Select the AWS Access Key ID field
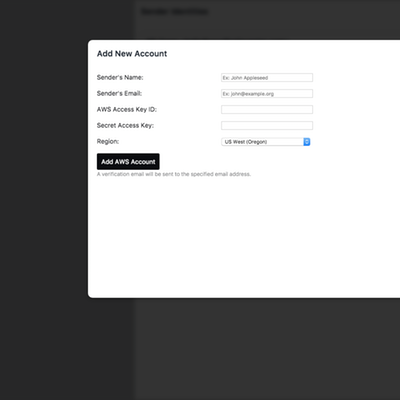The image size is (400, 400). [x=267, y=110]
